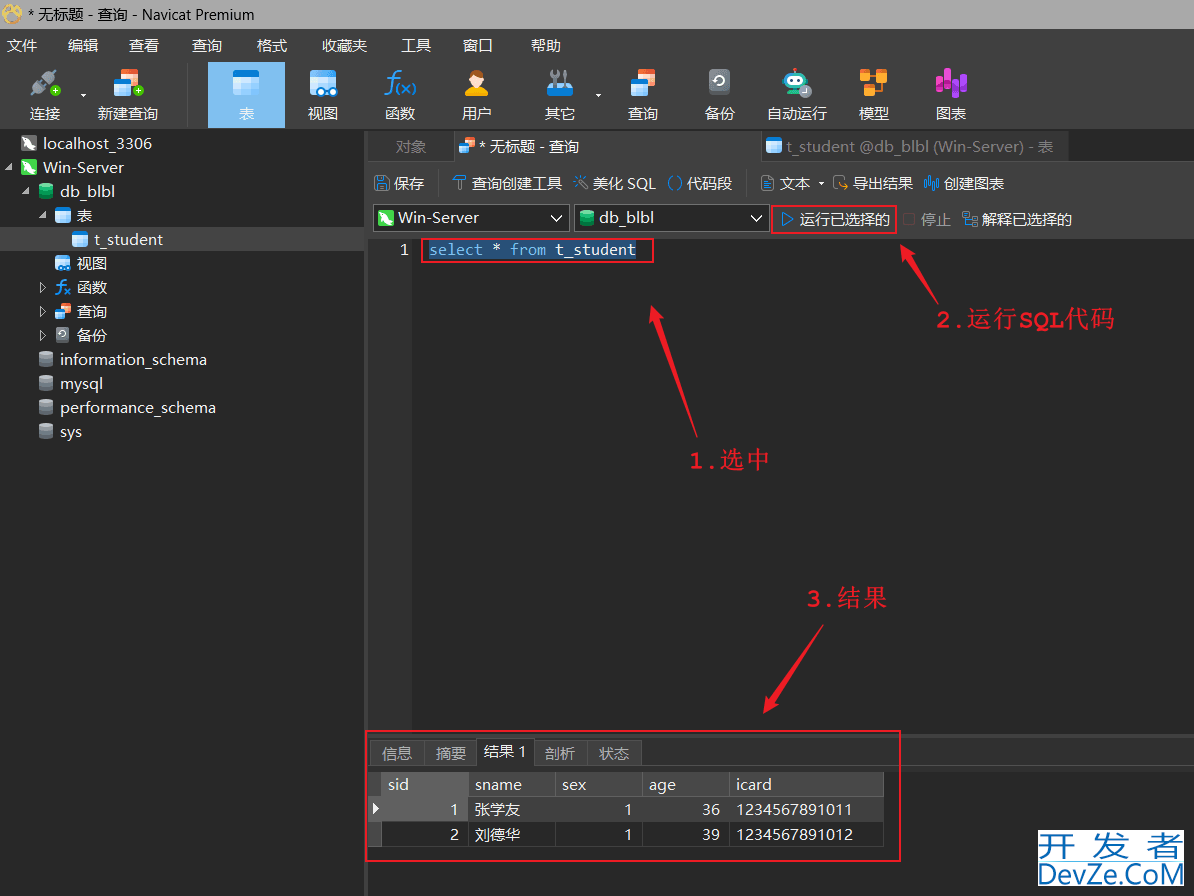
Task: Click the Automation (自动运行) robot icon
Action: (x=797, y=94)
